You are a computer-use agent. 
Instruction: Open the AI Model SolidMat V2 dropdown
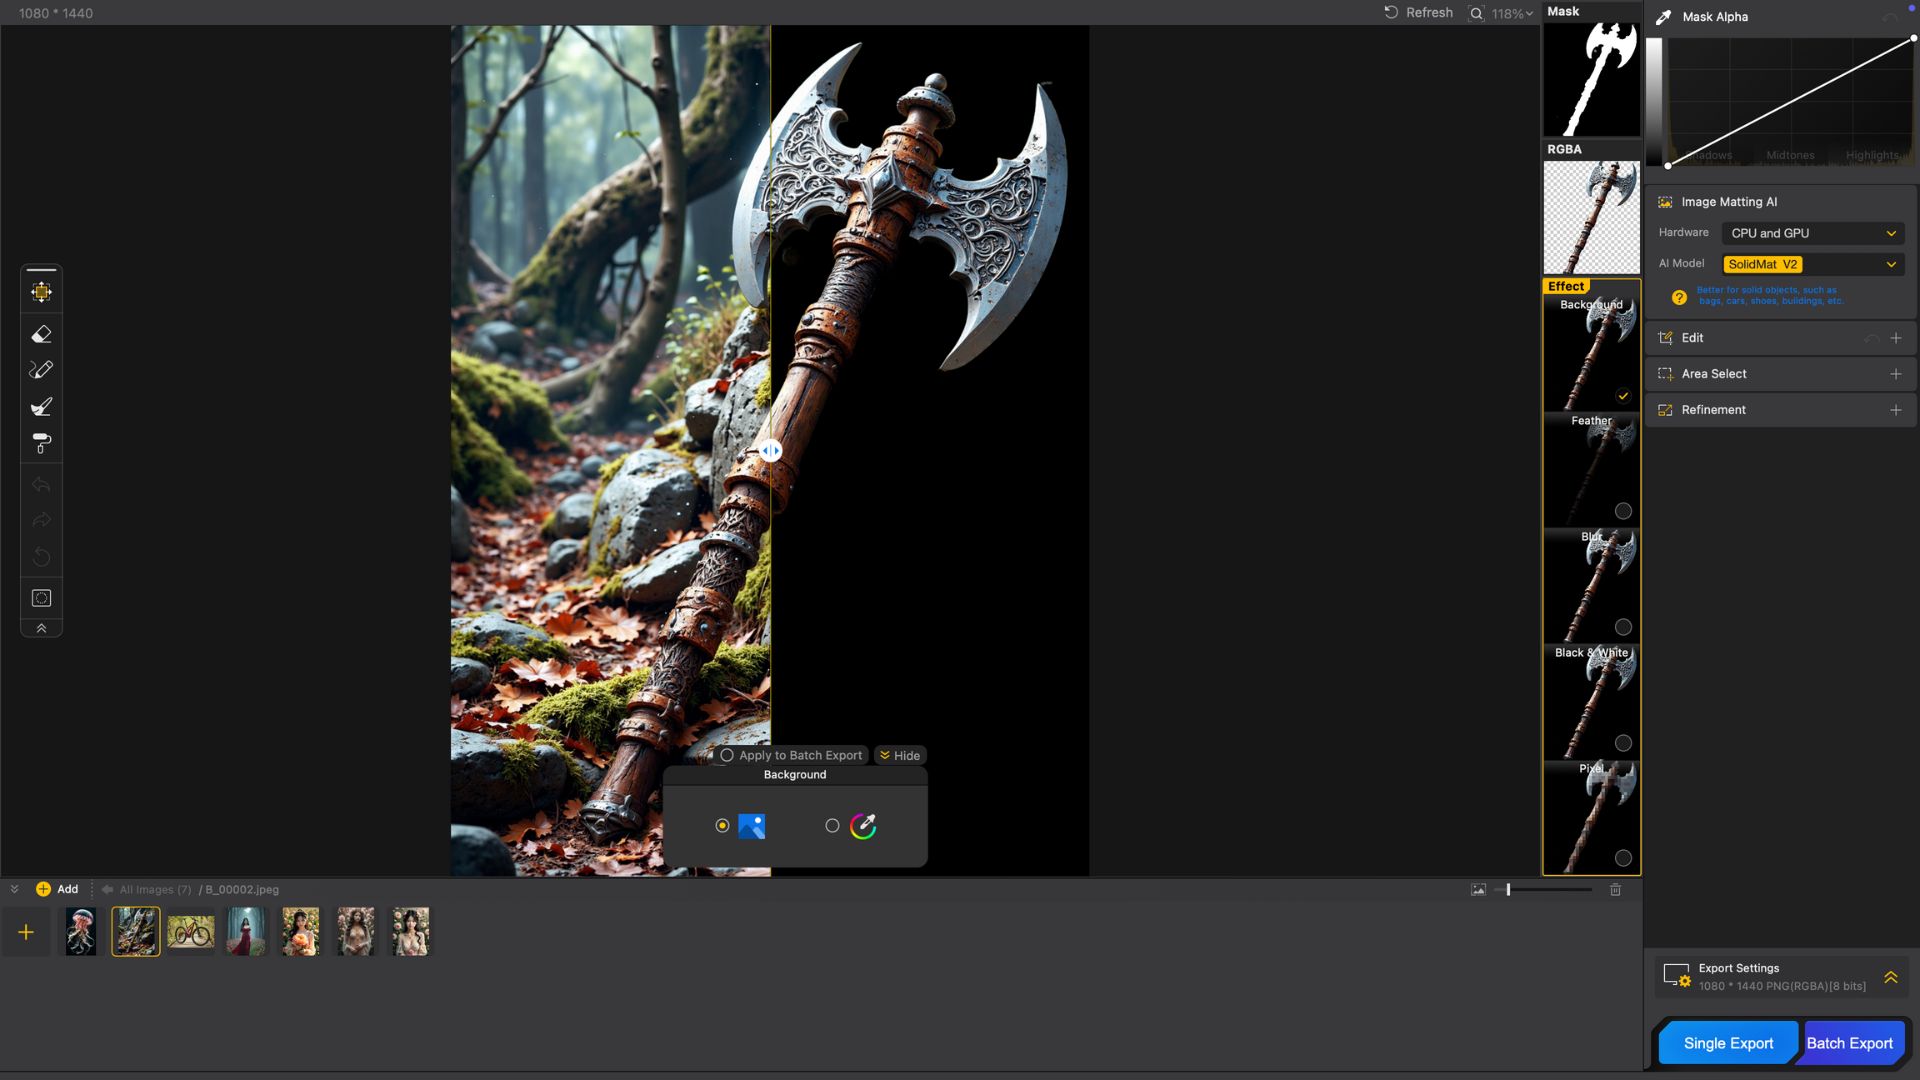tap(1812, 264)
